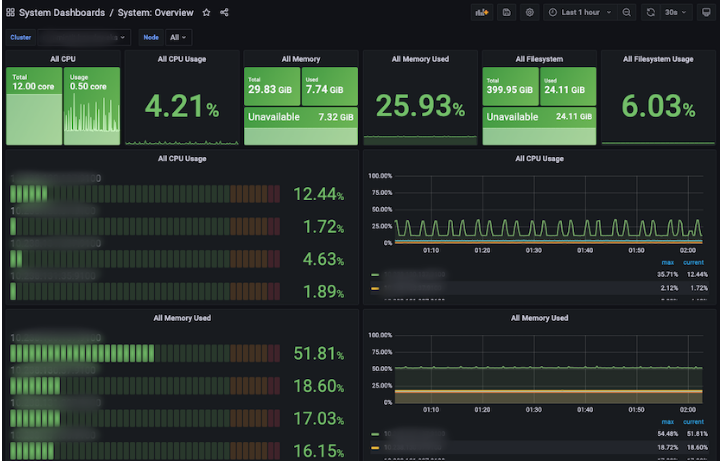Click the Unavailable 7.32 GiB tile
The height and width of the screenshot is (472, 724).
[x=301, y=126]
